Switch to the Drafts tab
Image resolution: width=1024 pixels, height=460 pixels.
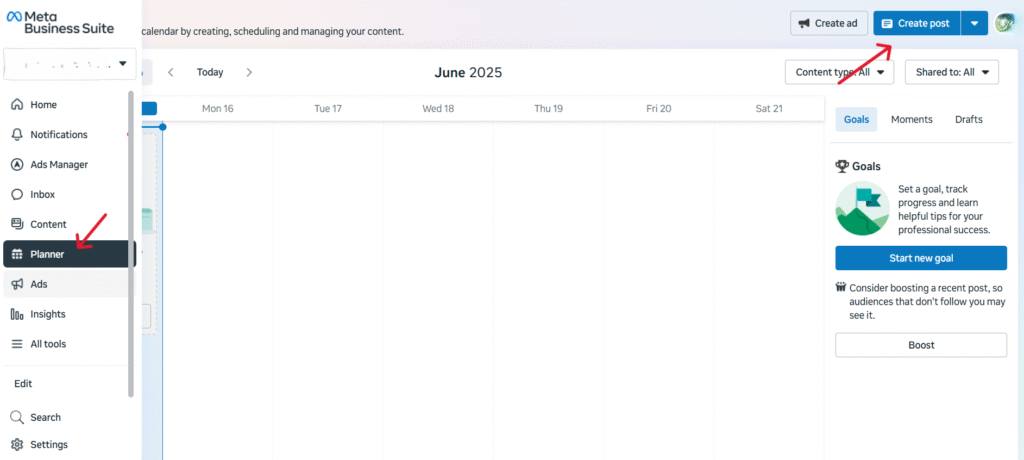pyautogui.click(x=968, y=119)
